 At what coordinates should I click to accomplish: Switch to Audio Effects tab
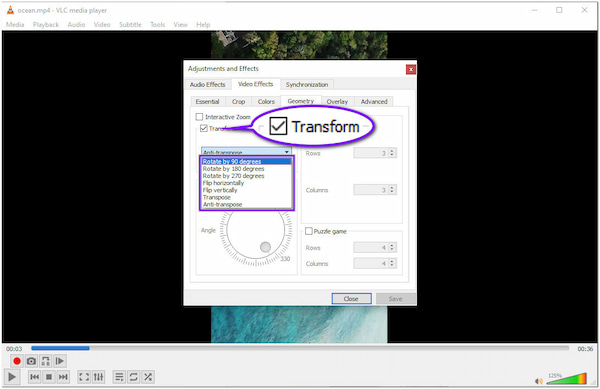207,85
